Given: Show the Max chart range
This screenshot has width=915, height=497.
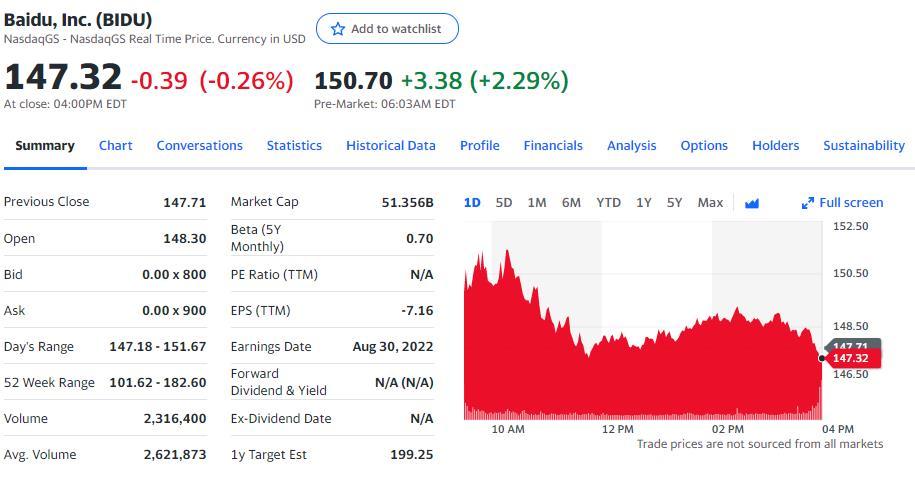Looking at the screenshot, I should click(x=710, y=202).
